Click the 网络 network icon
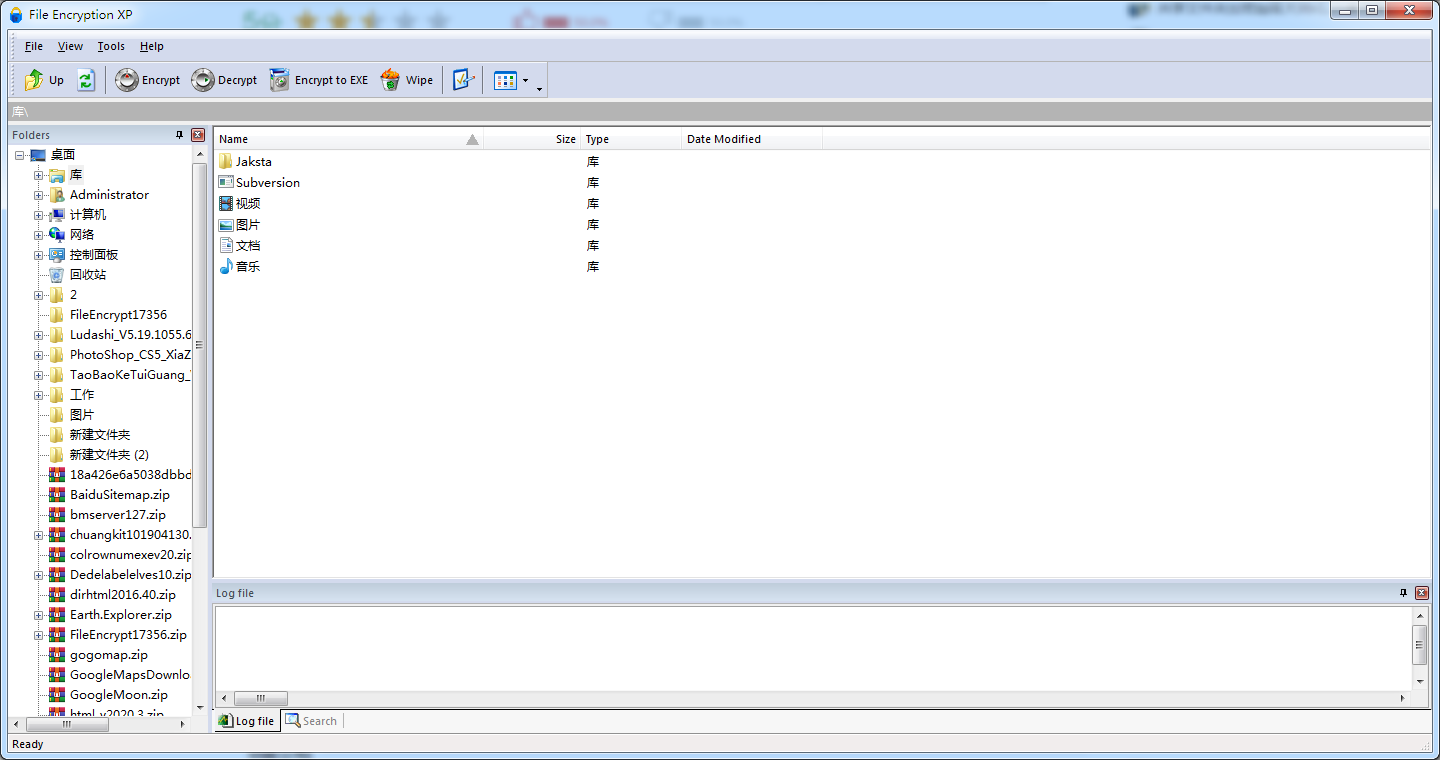Image resolution: width=1440 pixels, height=760 pixels. 57,235
